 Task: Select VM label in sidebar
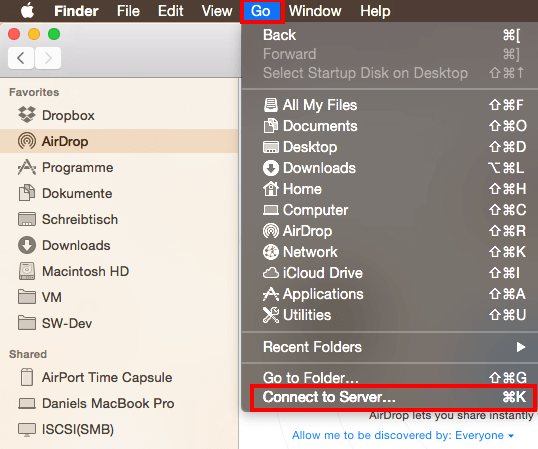tap(51, 297)
